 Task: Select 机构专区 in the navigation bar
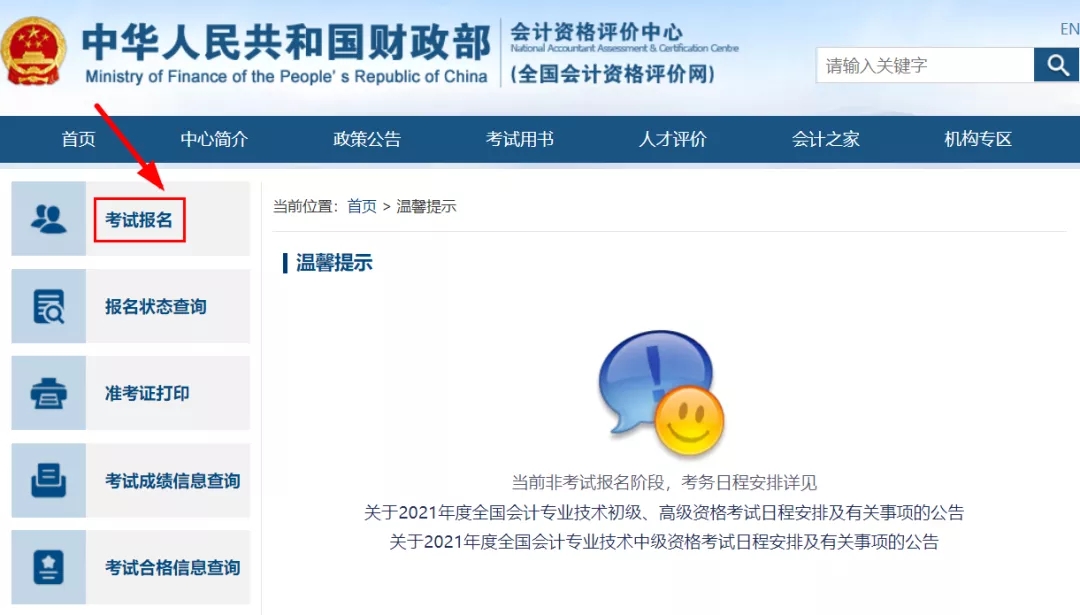978,140
